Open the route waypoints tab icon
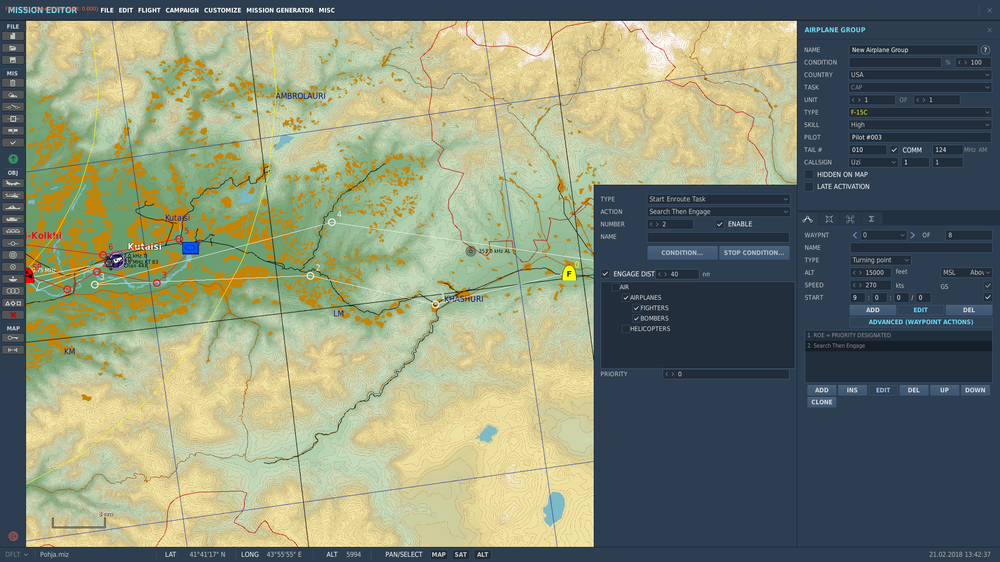The image size is (1000, 562). coord(808,218)
